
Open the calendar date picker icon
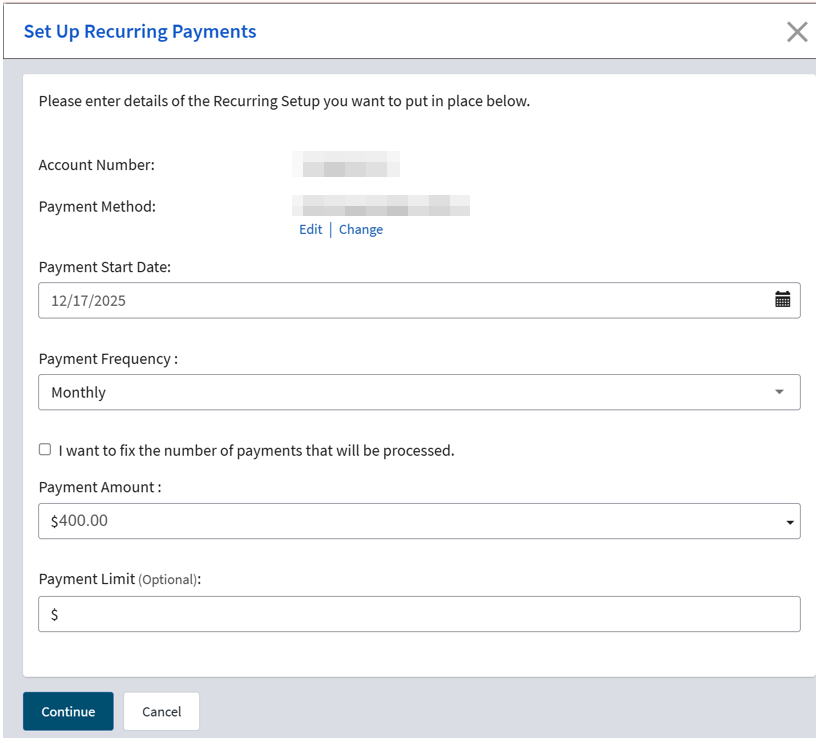click(x=782, y=300)
